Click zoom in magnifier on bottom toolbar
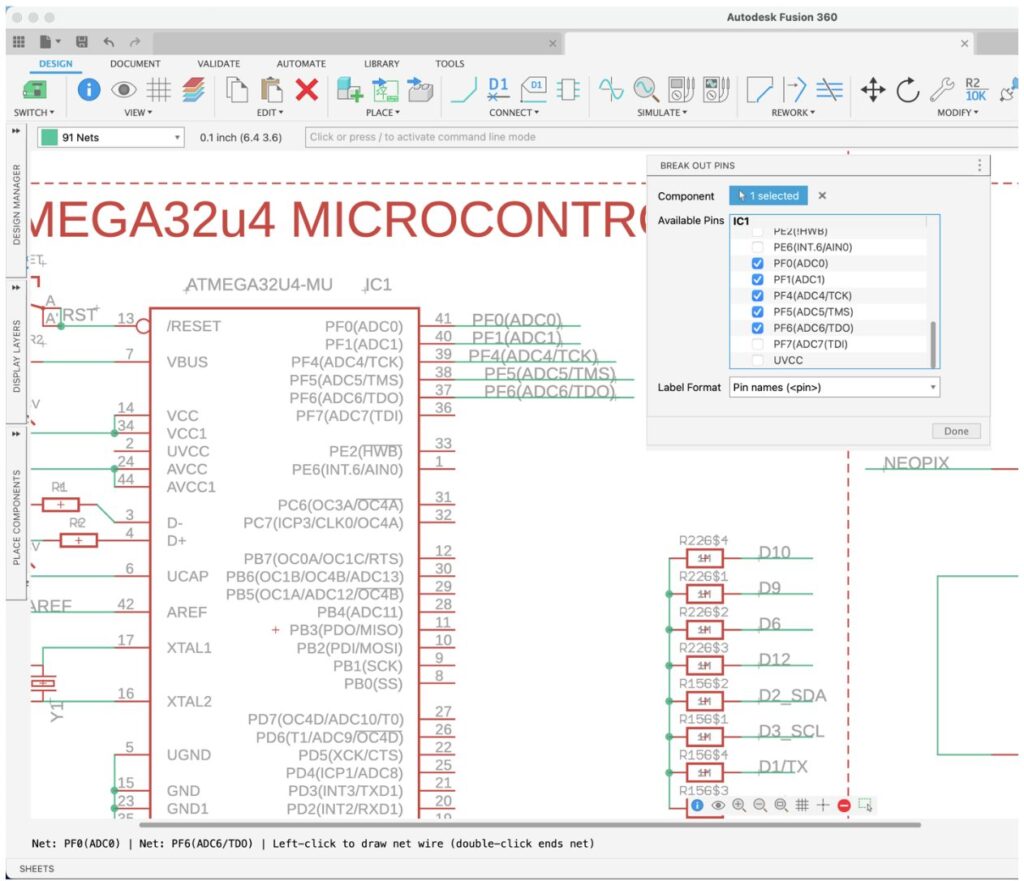Viewport: 1024px width, 881px height. (739, 805)
